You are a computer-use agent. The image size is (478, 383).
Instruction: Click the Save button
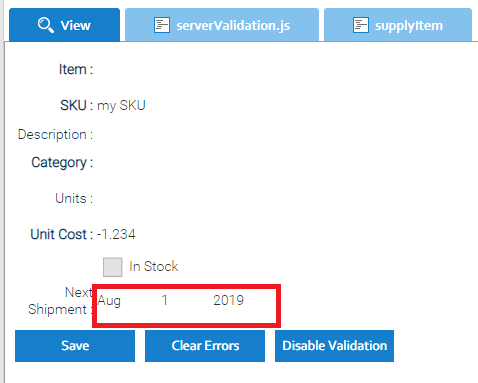[75, 346]
